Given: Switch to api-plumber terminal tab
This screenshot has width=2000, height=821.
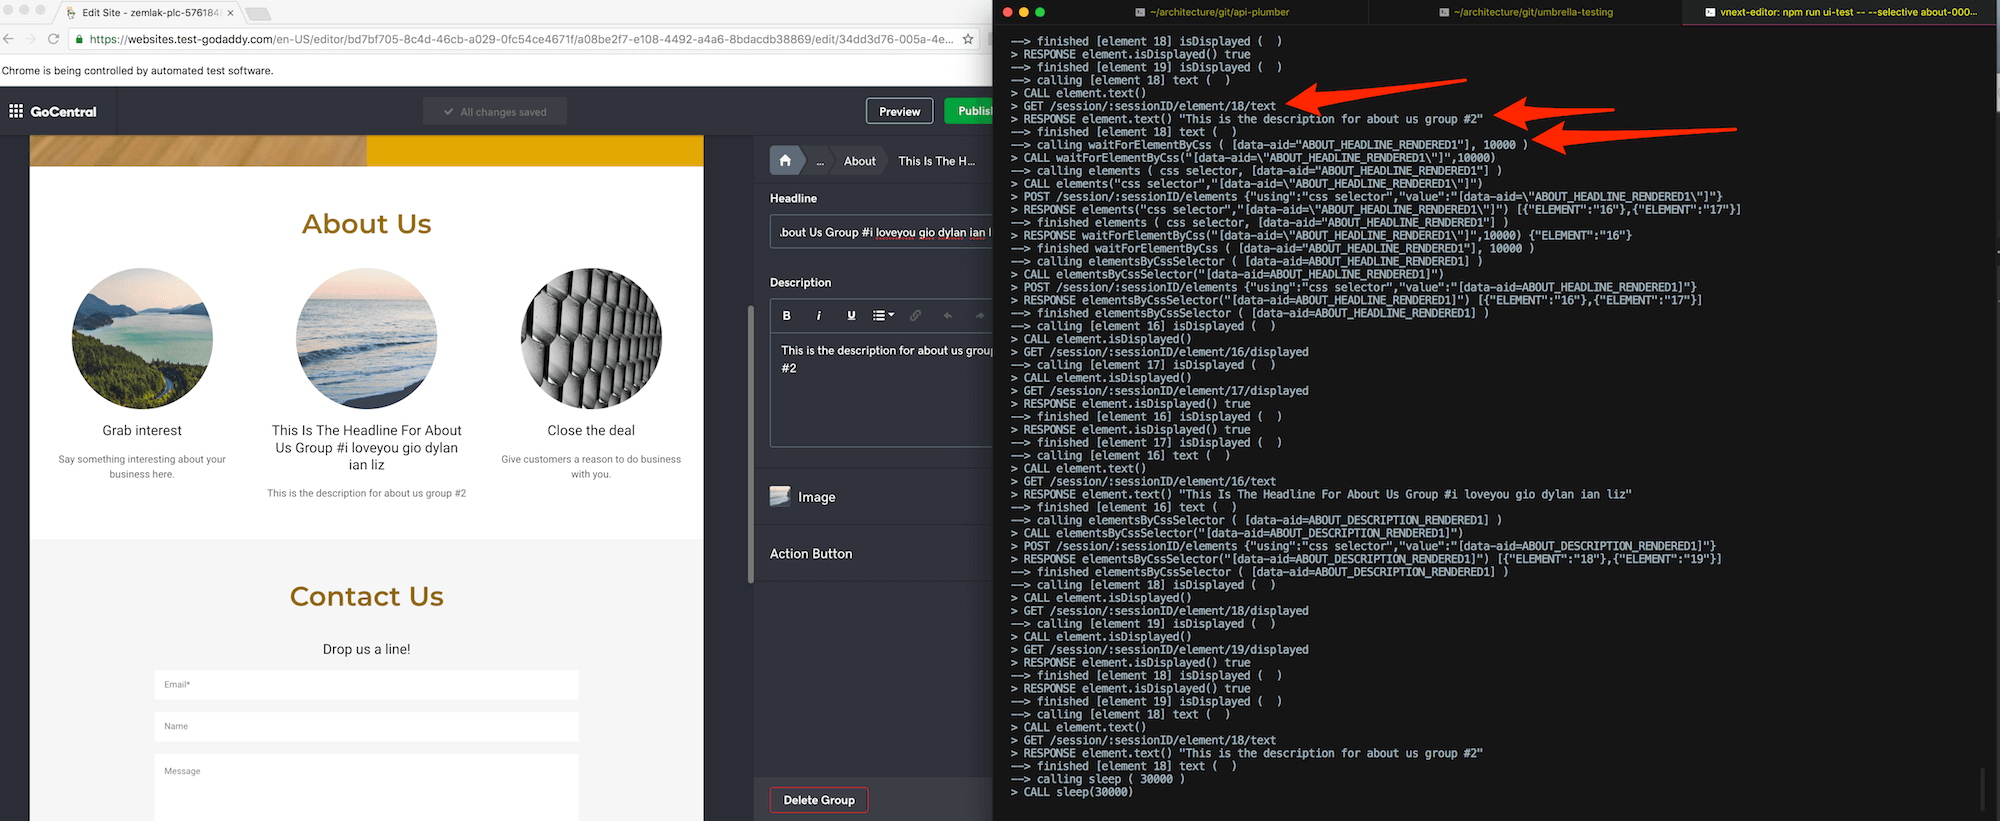Looking at the screenshot, I should click(1212, 12).
